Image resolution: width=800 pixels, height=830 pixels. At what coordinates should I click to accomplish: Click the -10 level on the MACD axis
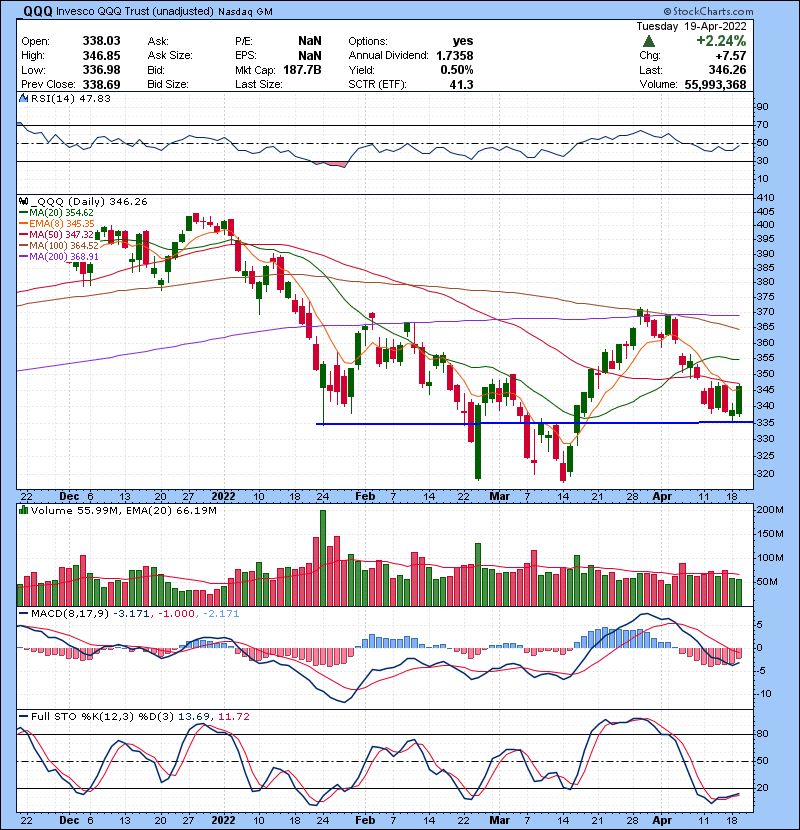763,694
